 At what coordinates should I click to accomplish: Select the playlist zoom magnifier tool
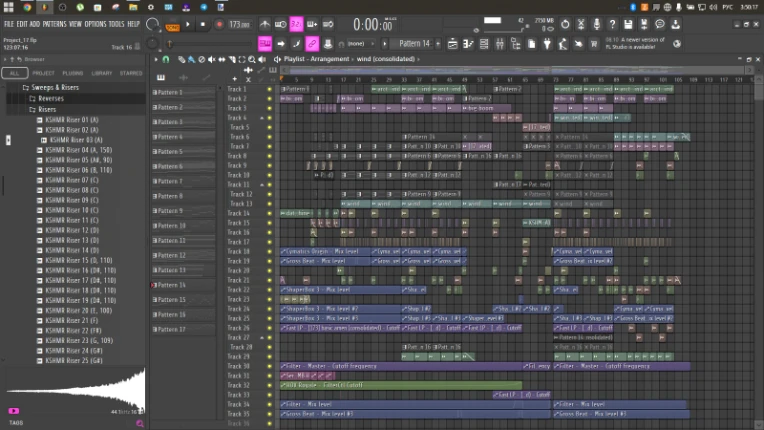[x=252, y=59]
